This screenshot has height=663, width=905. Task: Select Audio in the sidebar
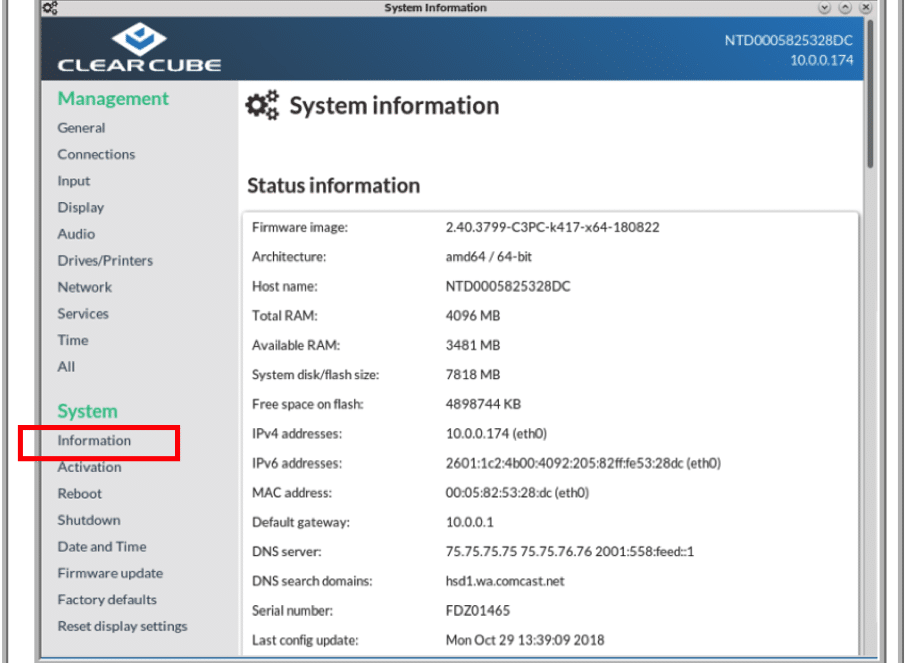76,234
